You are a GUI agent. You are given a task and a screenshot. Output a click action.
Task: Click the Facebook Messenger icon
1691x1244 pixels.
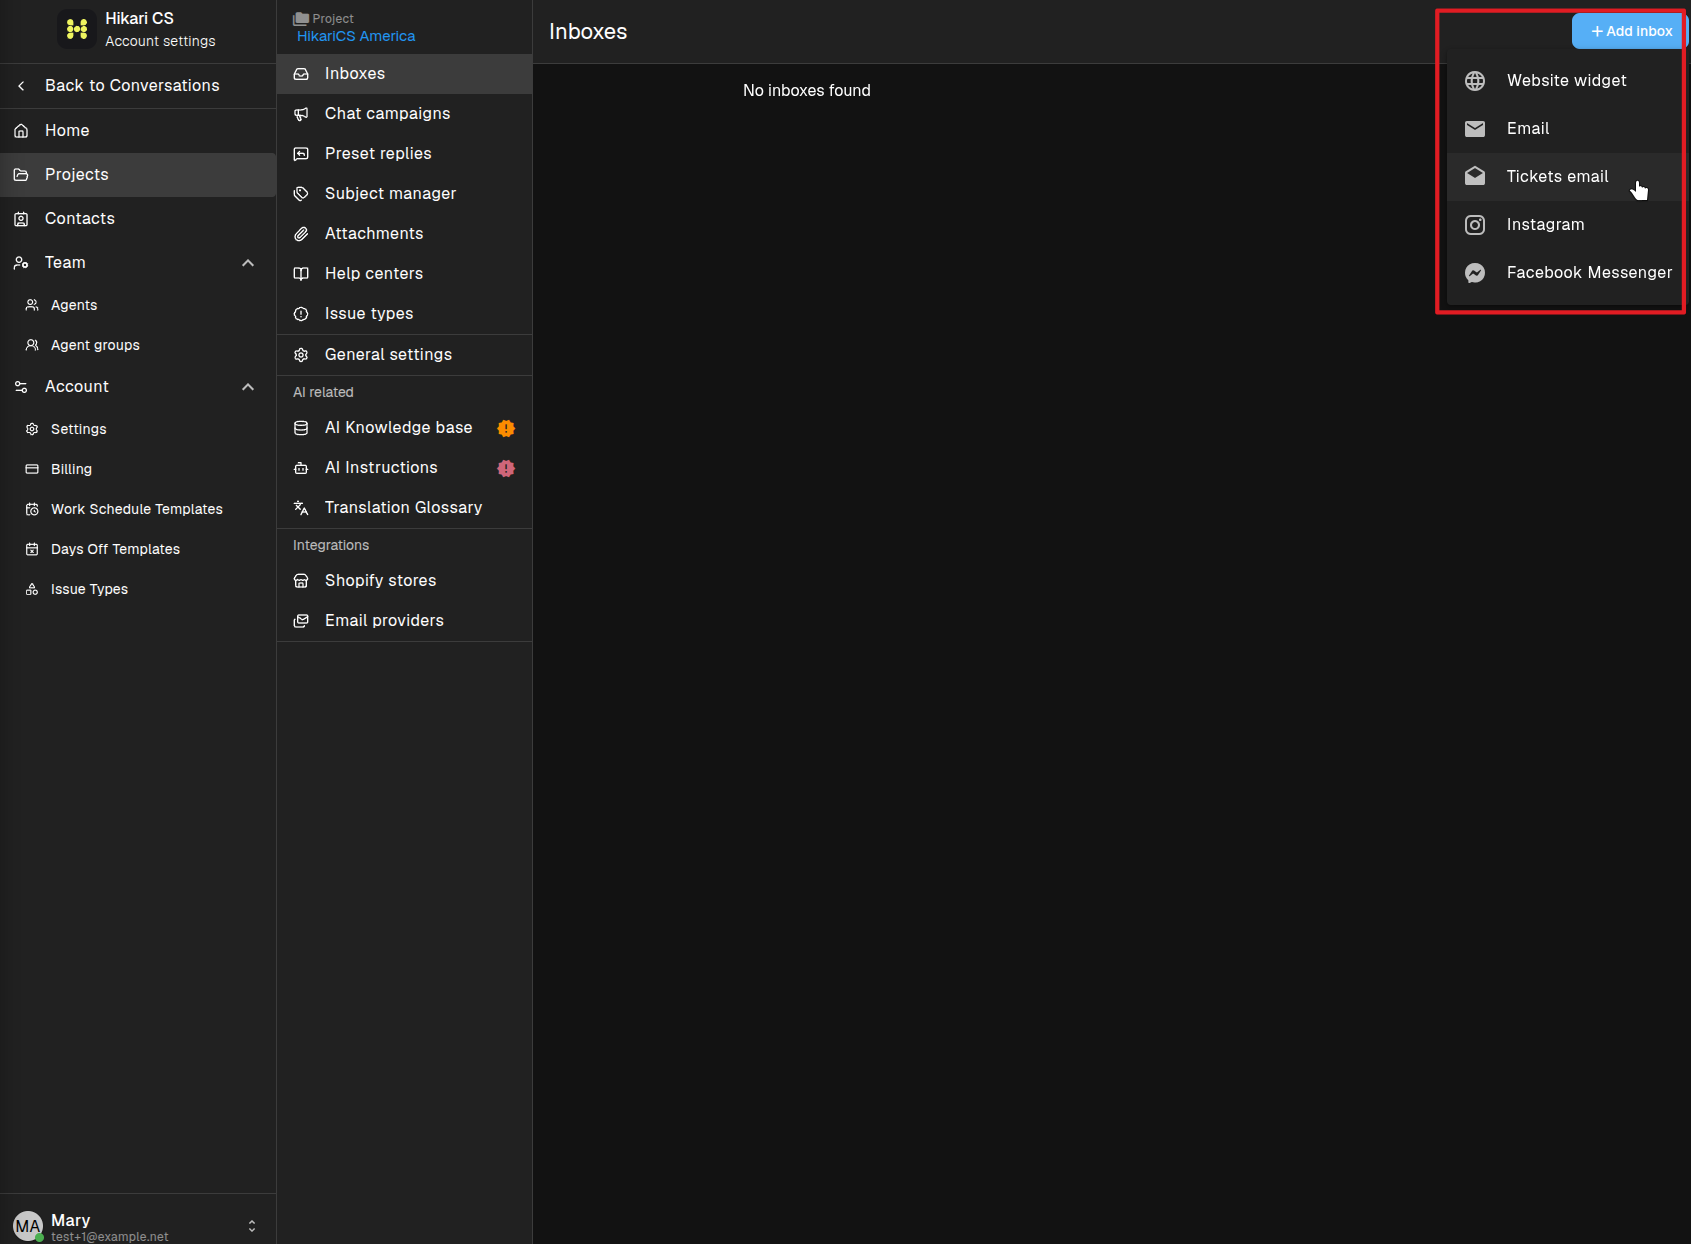tap(1475, 273)
